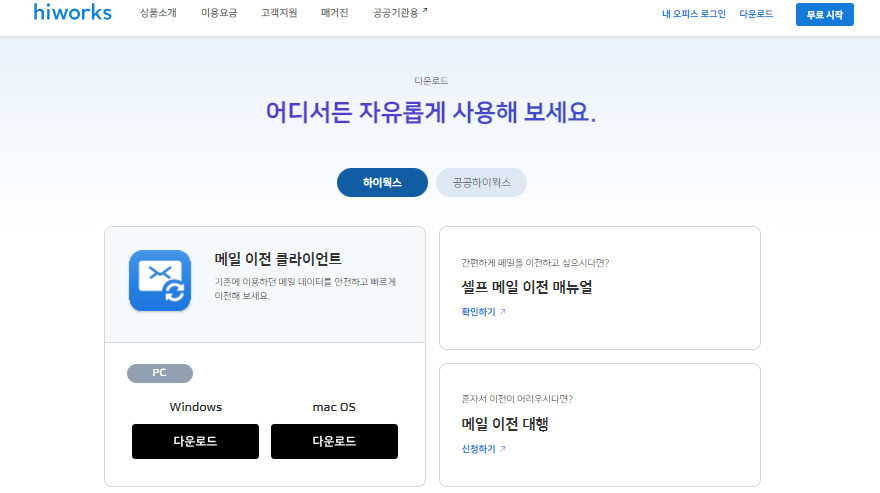880x493 pixels.
Task: Open the 상품소개 menu
Action: (x=158, y=12)
